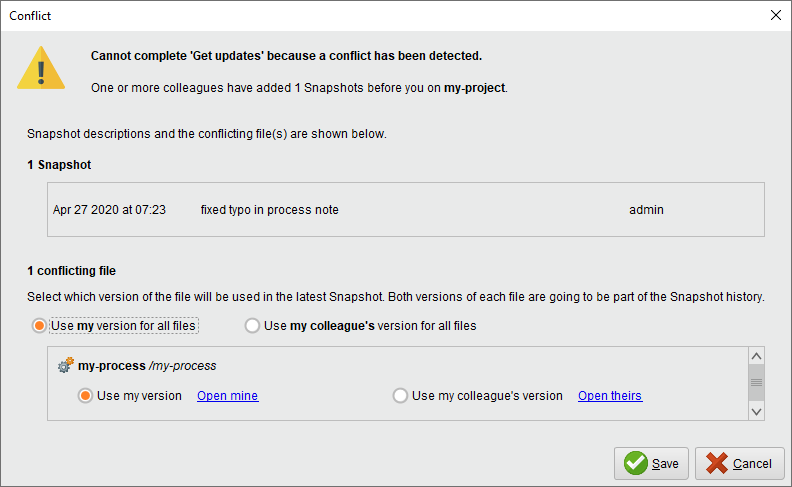Select the 'fixed typo in process note' snapshot

pos(269,210)
